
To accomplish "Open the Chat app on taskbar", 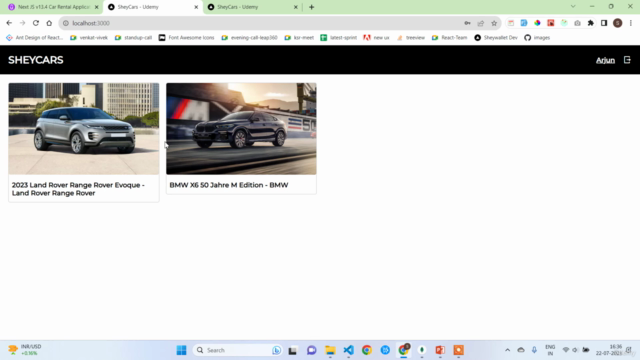I will [311, 350].
